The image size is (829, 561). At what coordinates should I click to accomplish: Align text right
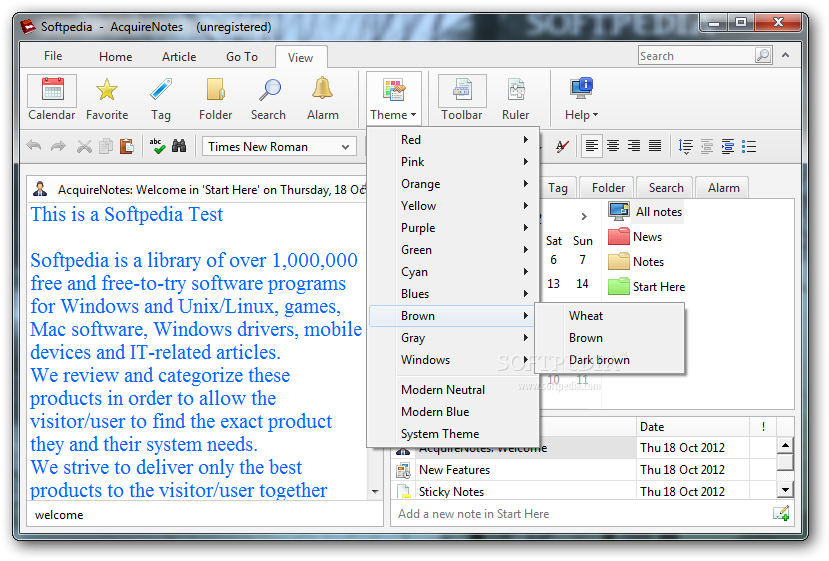(x=634, y=146)
